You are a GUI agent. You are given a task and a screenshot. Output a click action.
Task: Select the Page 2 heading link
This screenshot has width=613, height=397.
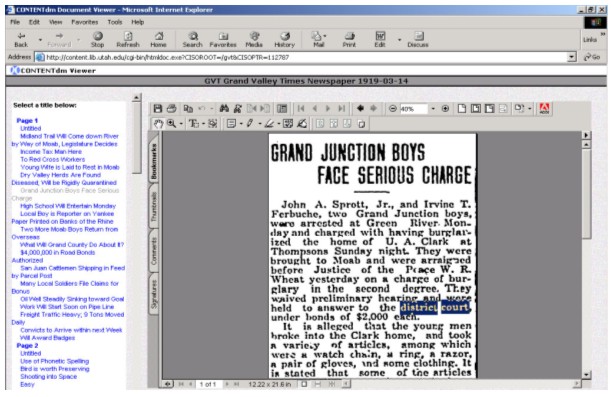coord(27,345)
